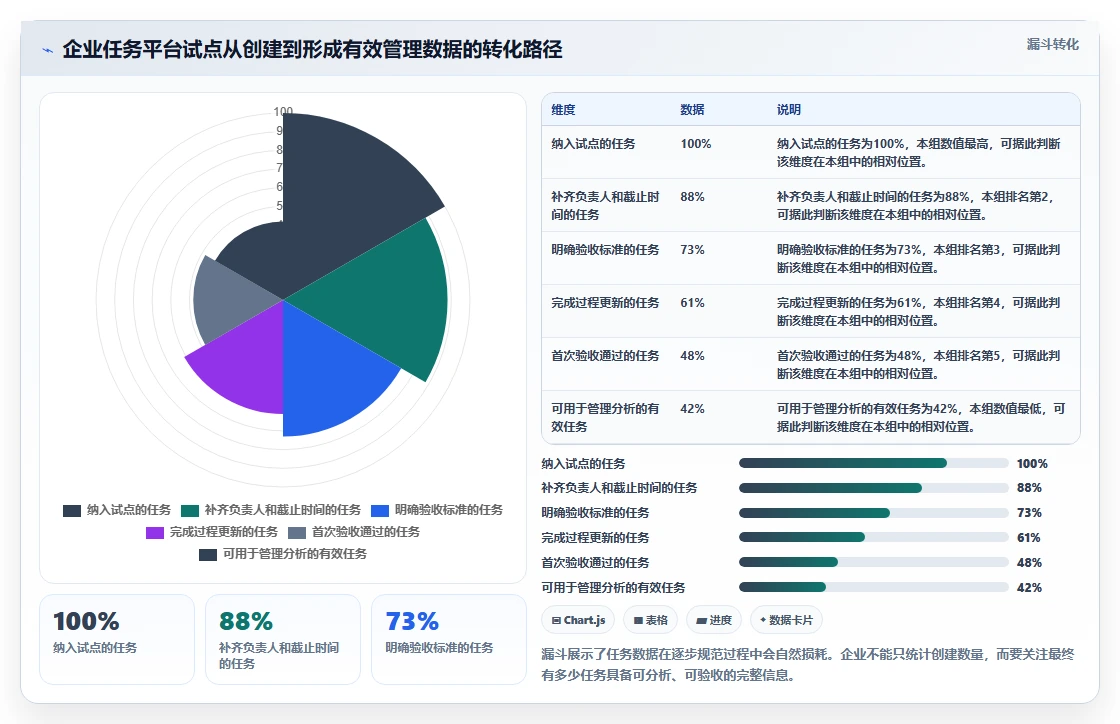Click the 61% label beside progress bar

coord(1029,538)
